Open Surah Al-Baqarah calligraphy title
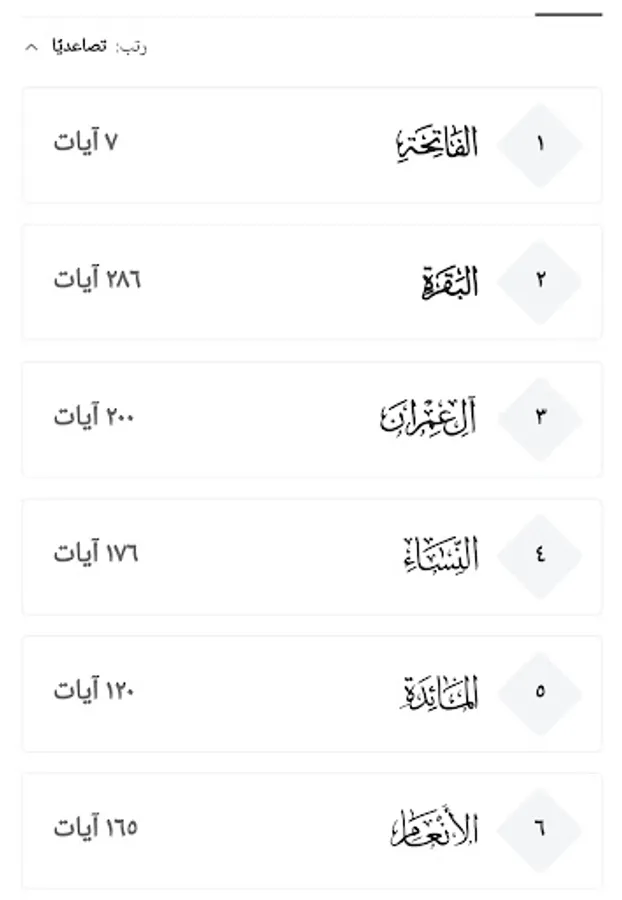 pyautogui.click(x=449, y=283)
